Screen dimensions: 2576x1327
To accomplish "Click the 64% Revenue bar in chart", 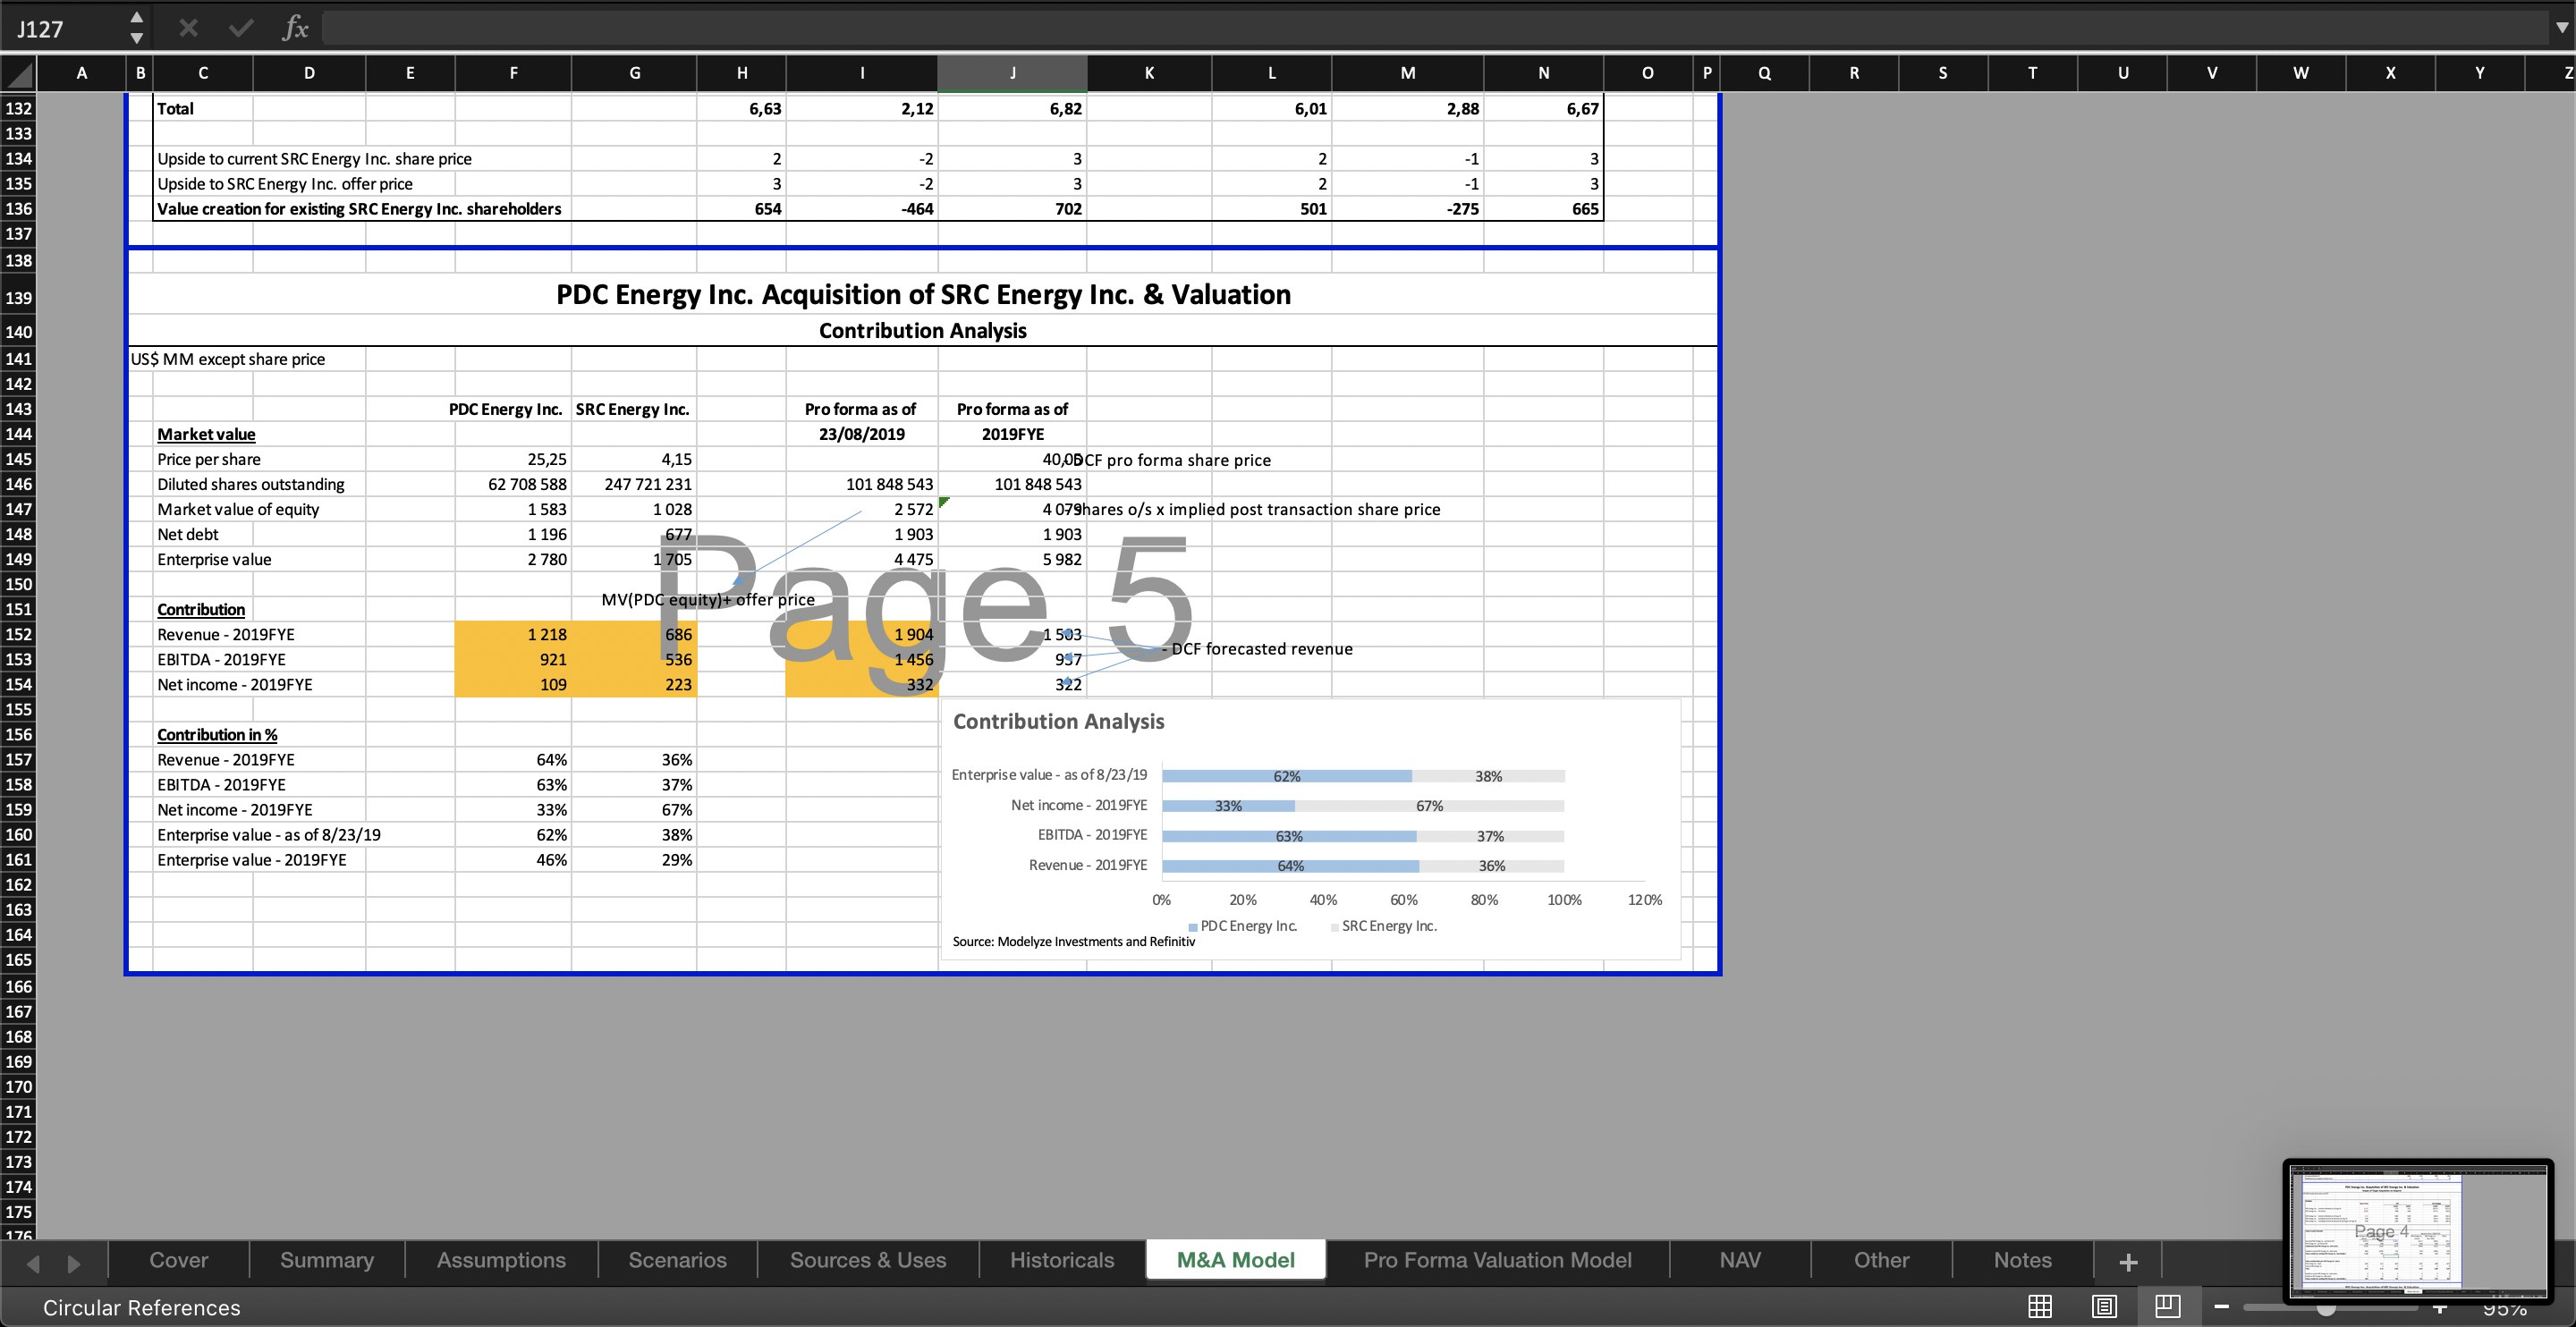I will (1290, 866).
